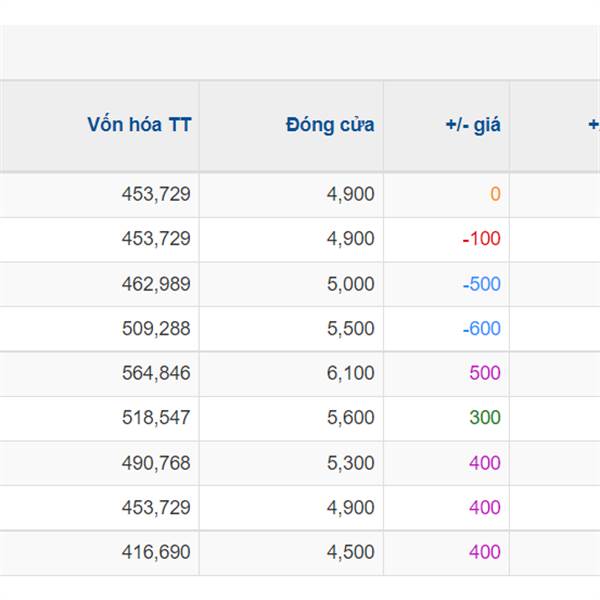Image resolution: width=600 pixels, height=600 pixels.
Task: Select the 509,288 market cap cell
Action: click(x=156, y=328)
